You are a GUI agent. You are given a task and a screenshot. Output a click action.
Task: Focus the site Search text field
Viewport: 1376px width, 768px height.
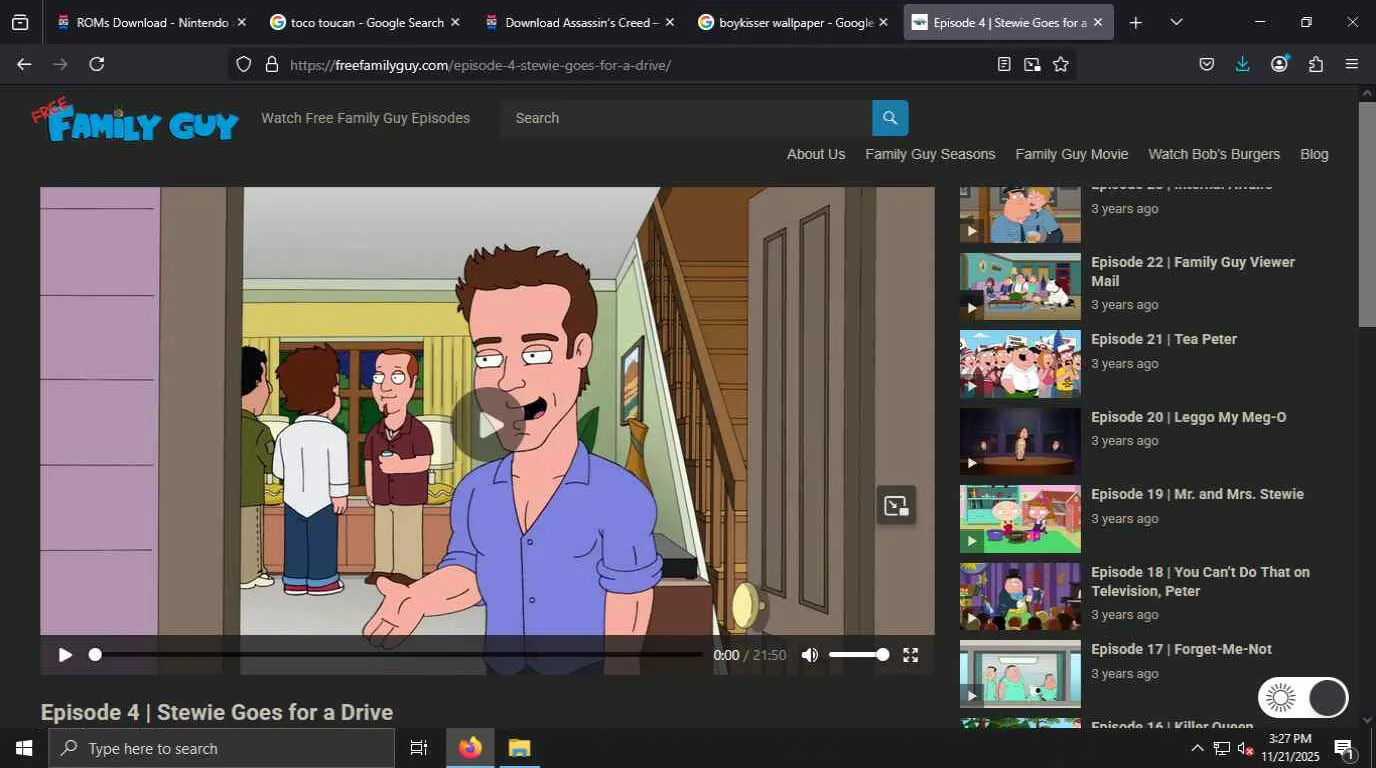tap(686, 118)
